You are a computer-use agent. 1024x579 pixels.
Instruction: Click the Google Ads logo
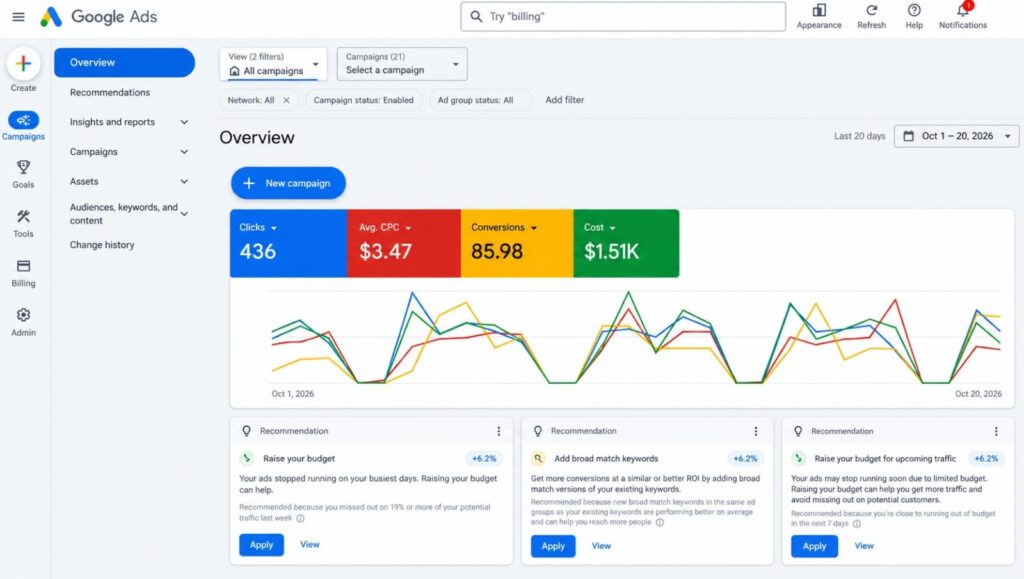(99, 17)
